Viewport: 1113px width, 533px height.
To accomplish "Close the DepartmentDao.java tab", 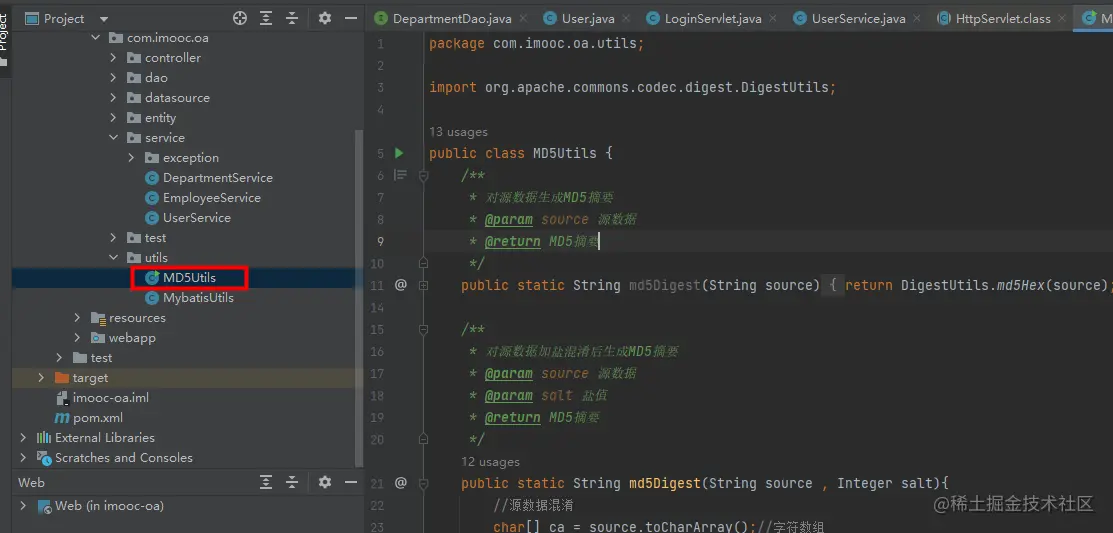I will [x=525, y=19].
